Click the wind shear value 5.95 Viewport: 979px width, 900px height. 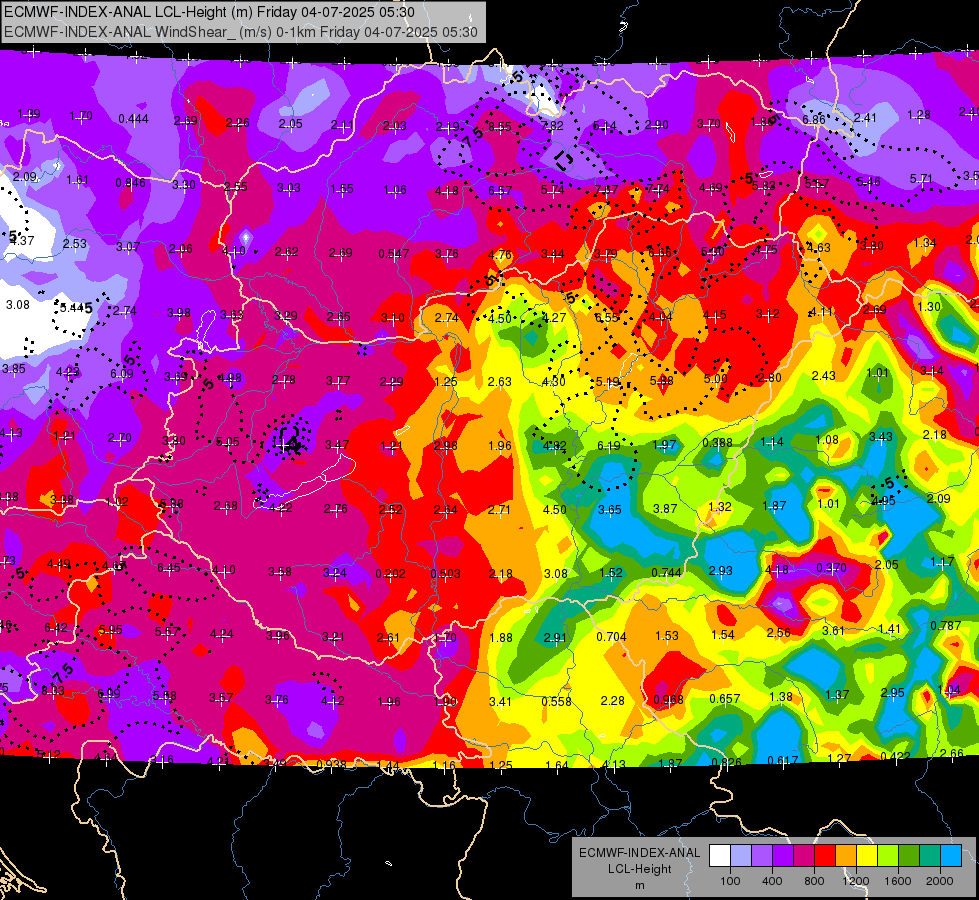point(111,630)
